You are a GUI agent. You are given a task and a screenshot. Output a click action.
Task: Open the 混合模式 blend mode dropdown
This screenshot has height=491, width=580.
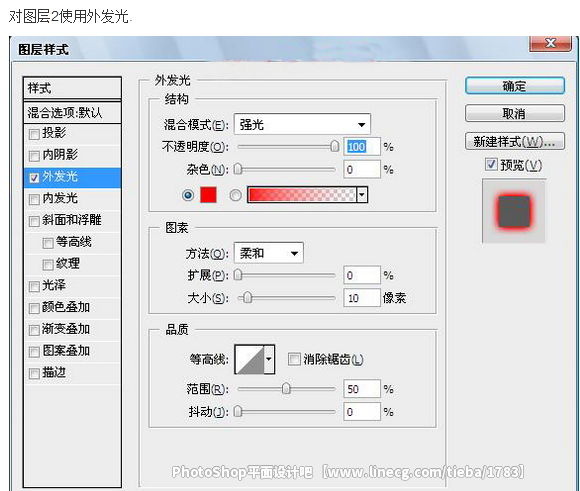click(302, 124)
